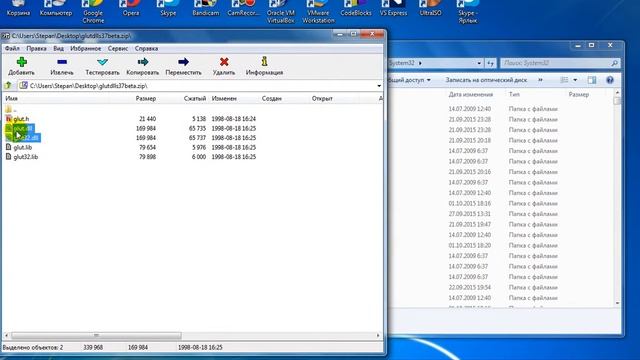Open the Корзина desktop icon
The width and height of the screenshot is (640, 360).
[18, 8]
